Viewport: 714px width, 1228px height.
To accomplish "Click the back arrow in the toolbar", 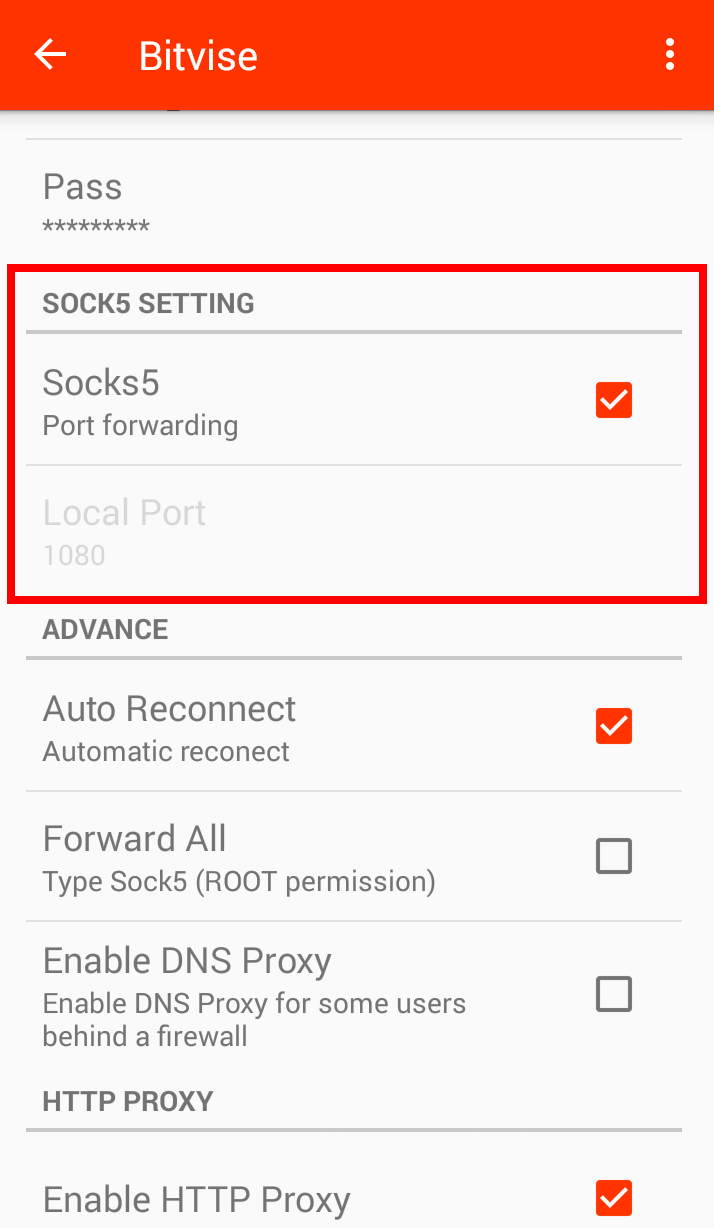I will (x=49, y=54).
